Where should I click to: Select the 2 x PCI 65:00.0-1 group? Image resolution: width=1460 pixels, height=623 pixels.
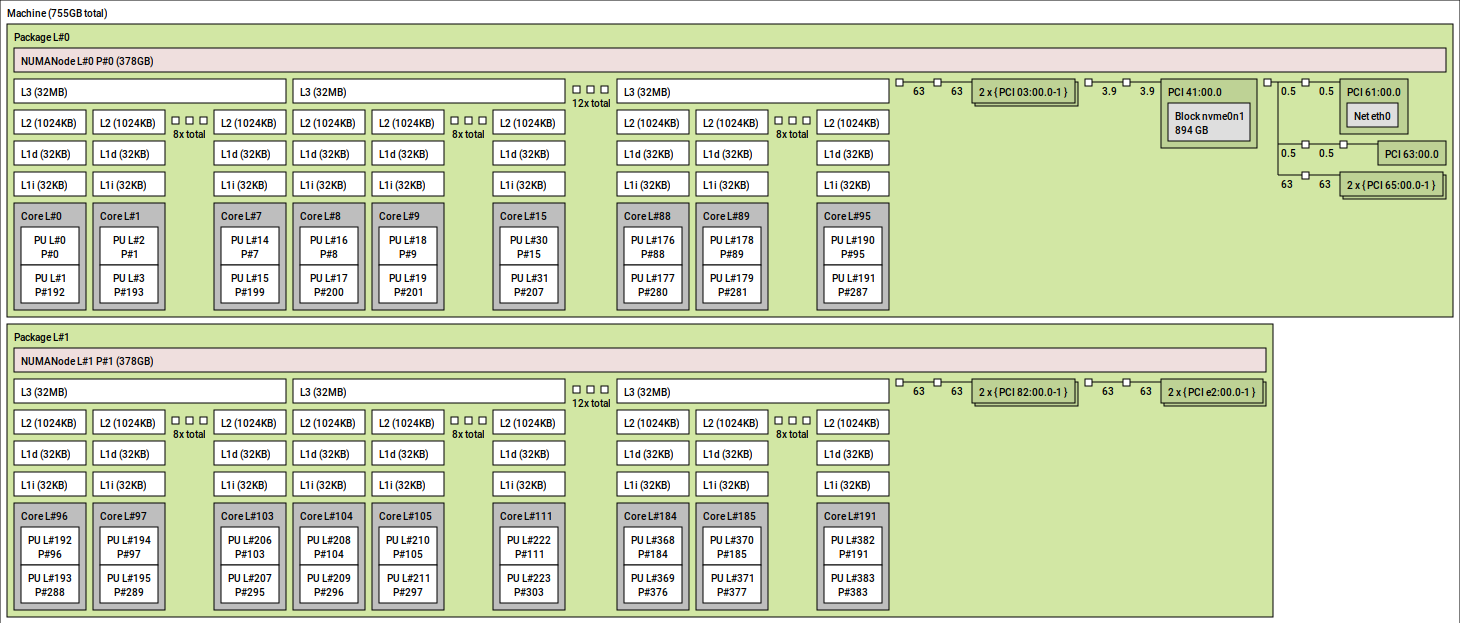(1393, 185)
